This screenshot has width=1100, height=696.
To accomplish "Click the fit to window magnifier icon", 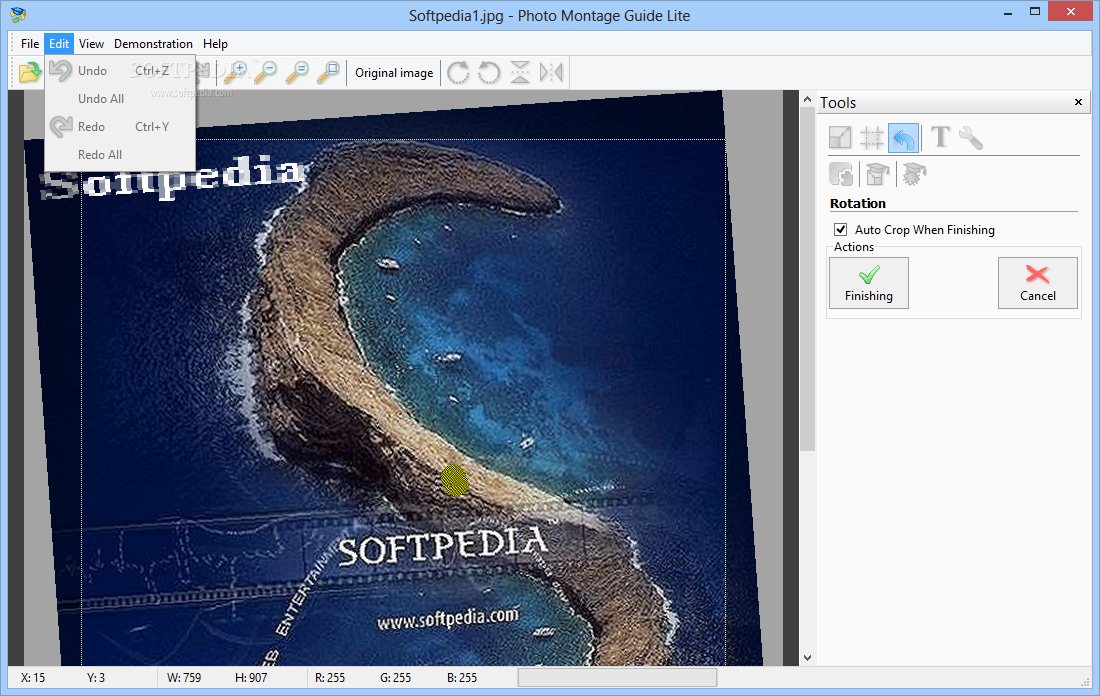I will click(x=328, y=72).
